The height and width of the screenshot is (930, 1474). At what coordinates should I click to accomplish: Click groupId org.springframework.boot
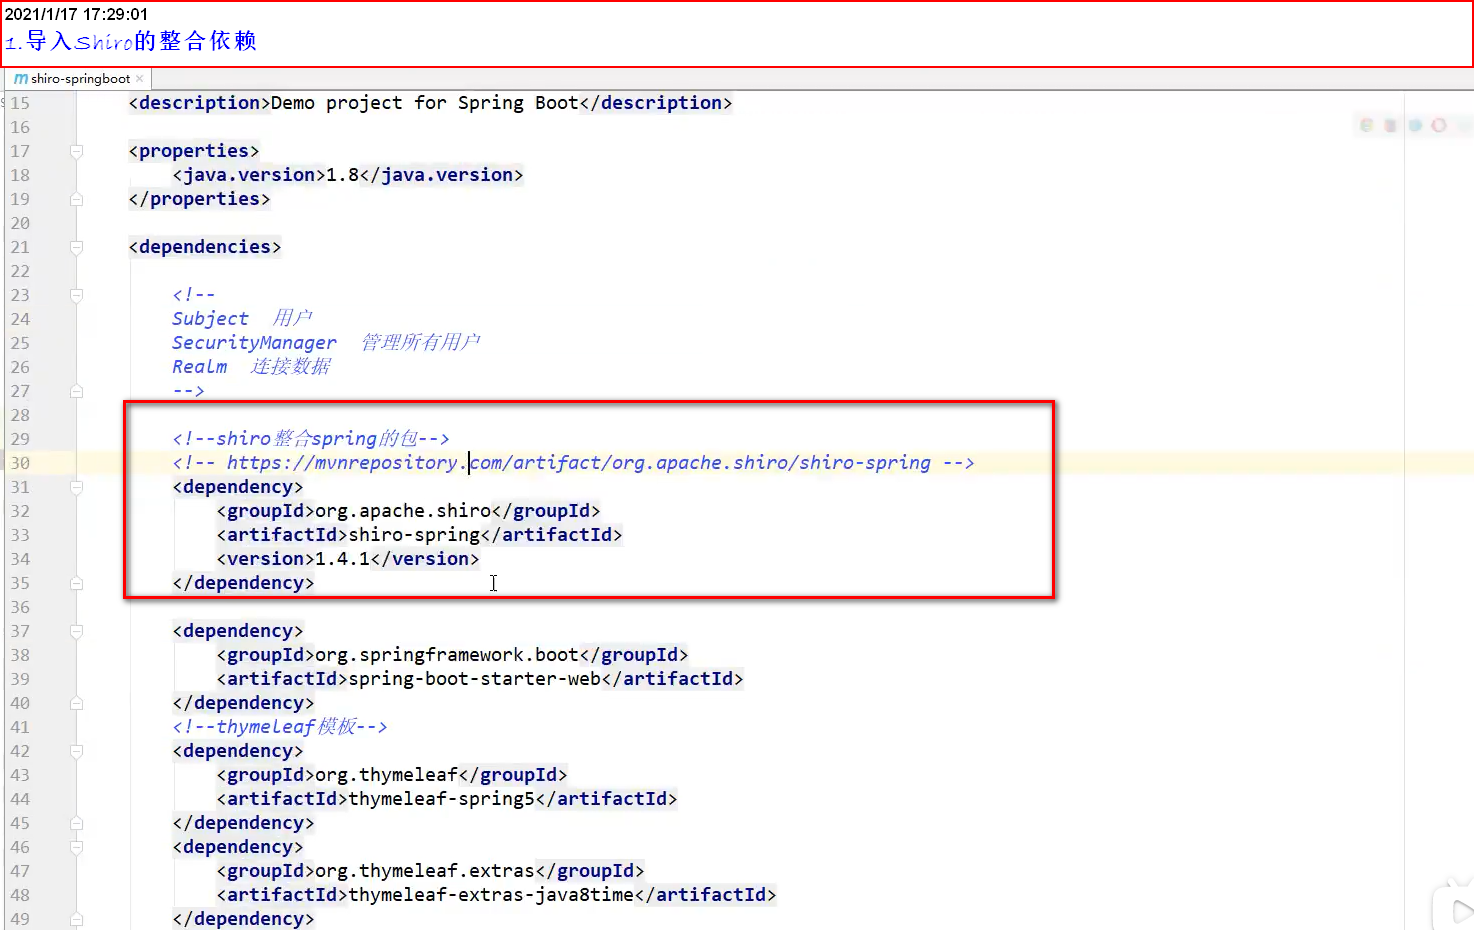(x=448, y=655)
